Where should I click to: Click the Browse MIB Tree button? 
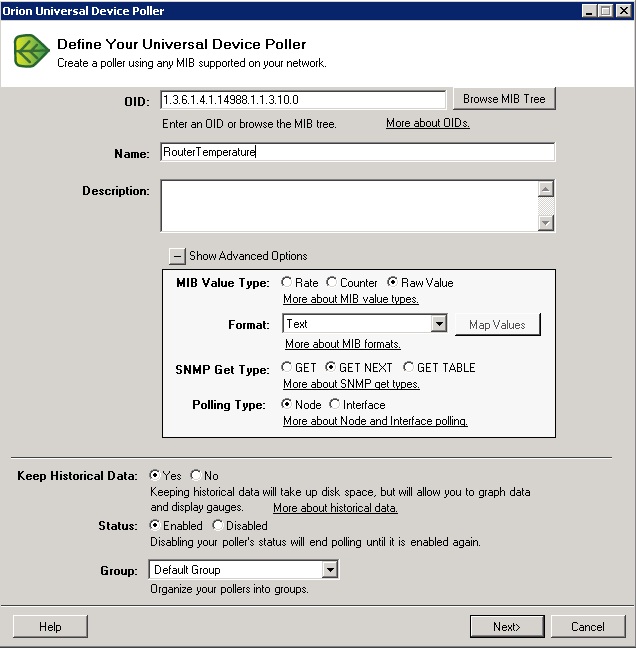point(504,99)
